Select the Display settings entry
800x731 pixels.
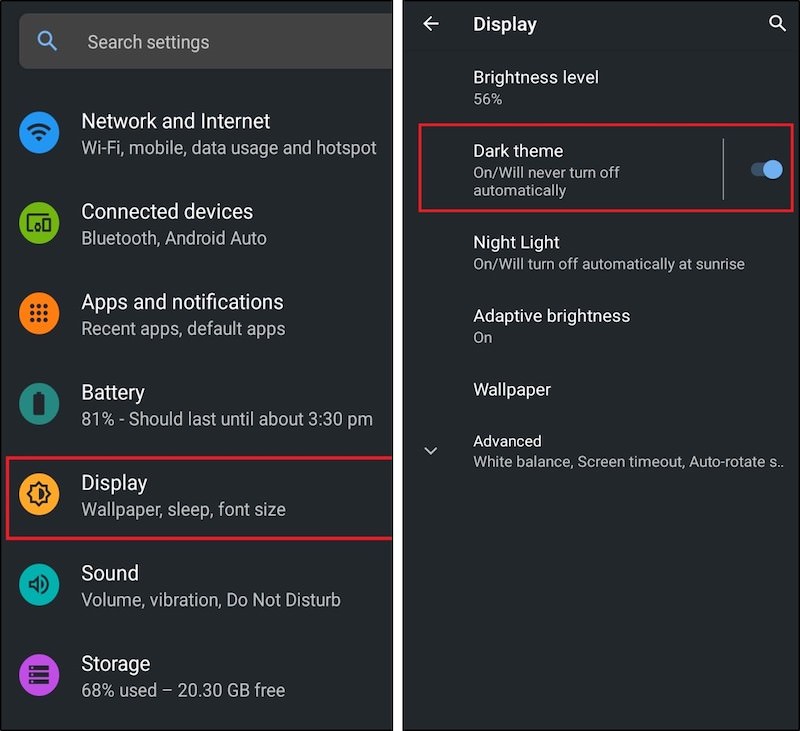(199, 497)
